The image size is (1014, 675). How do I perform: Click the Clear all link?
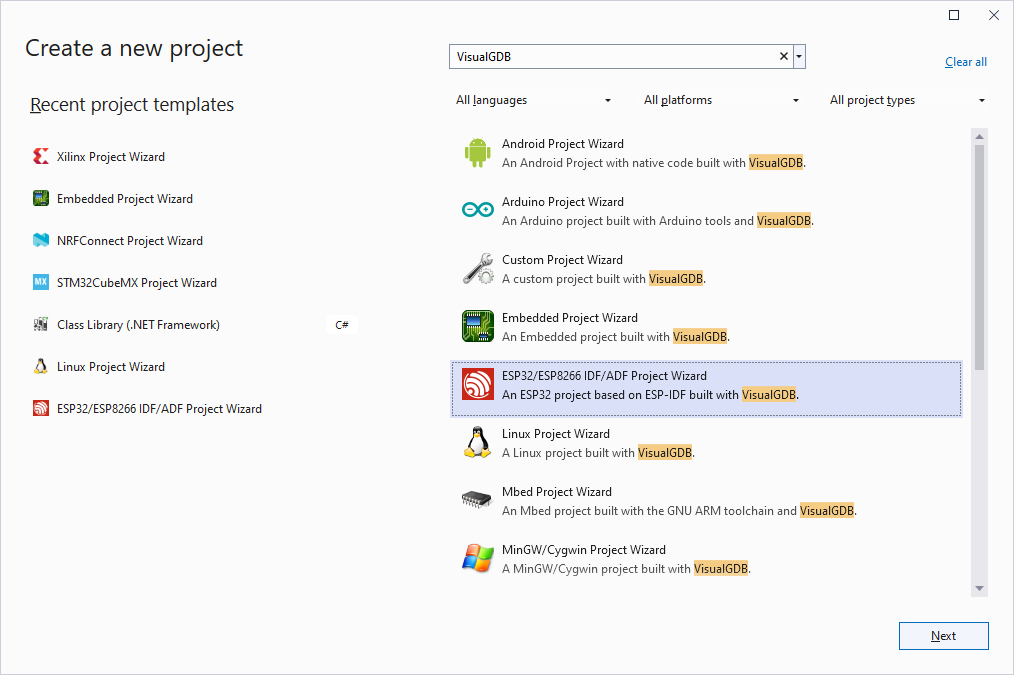[965, 62]
